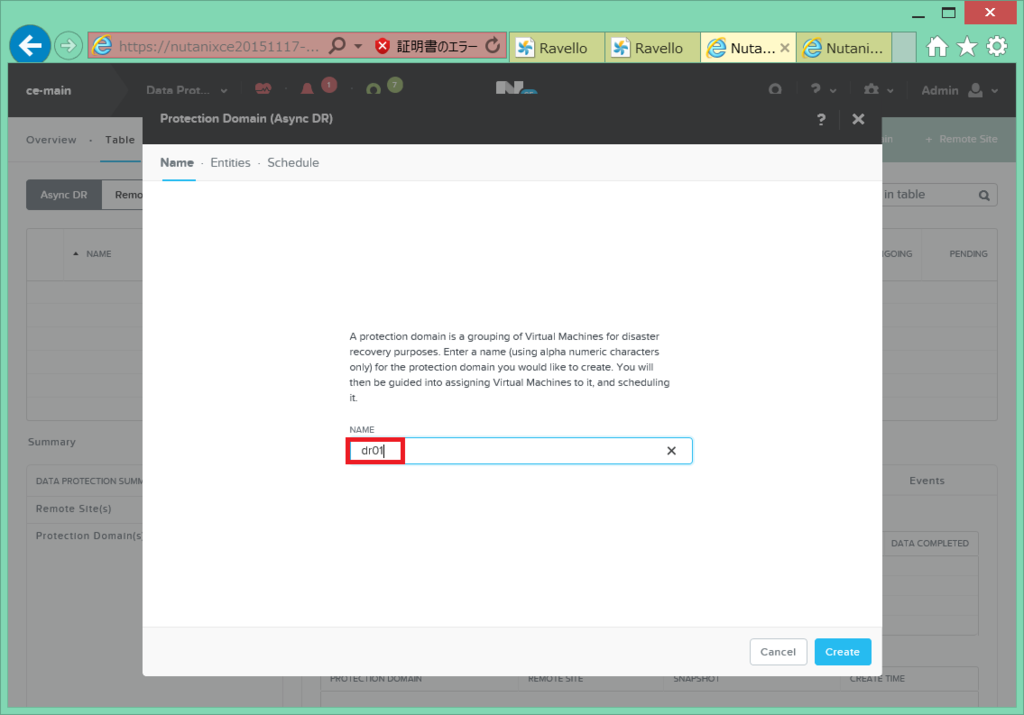Switch to the first Ravello tab
The width and height of the screenshot is (1024, 715).
[556, 48]
